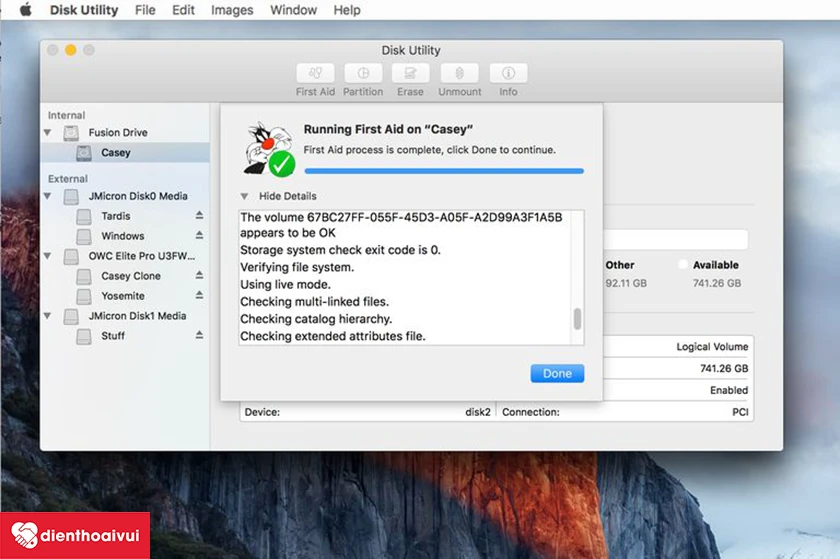
Task: Click 'Checking catalog hierarchy.' log line
Action: pyautogui.click(x=316, y=319)
